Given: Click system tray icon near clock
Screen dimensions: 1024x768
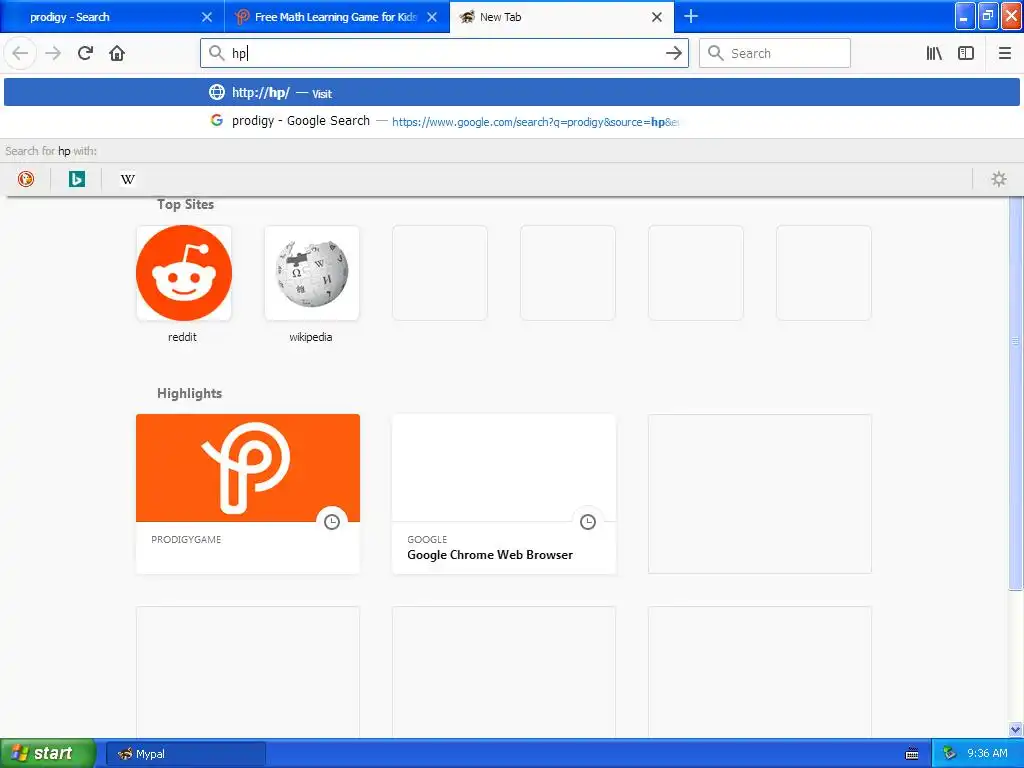Looking at the screenshot, I should click(x=949, y=754).
